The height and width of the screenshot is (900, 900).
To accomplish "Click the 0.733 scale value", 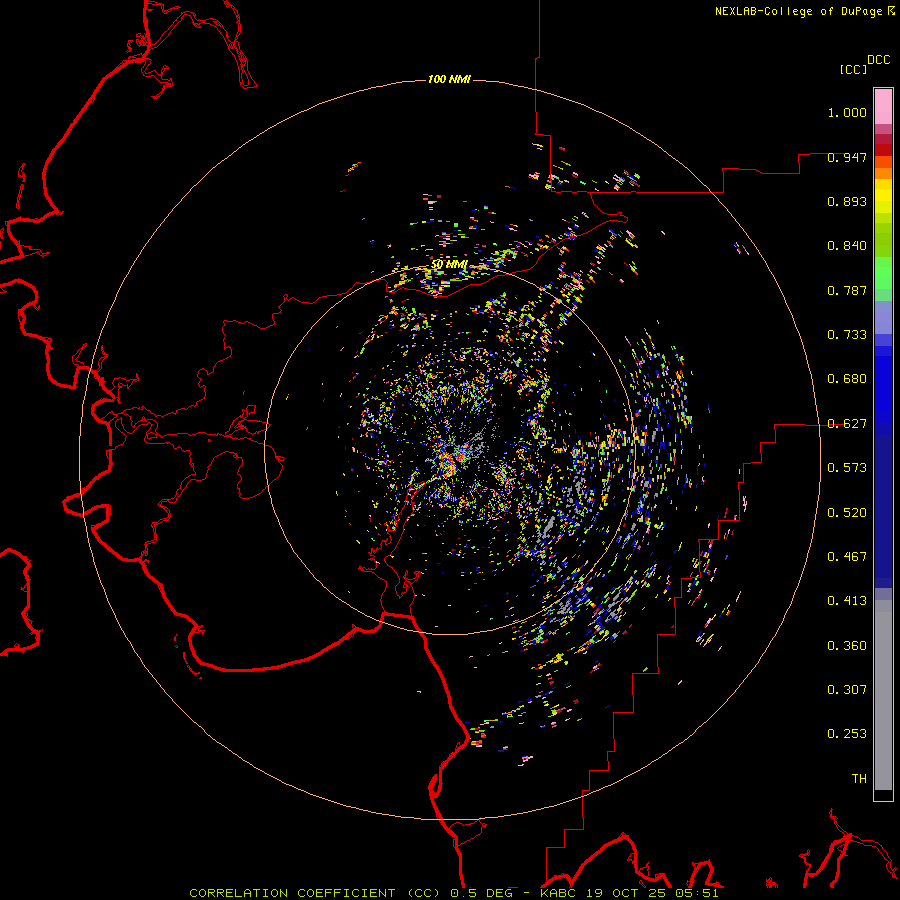I will [x=847, y=335].
